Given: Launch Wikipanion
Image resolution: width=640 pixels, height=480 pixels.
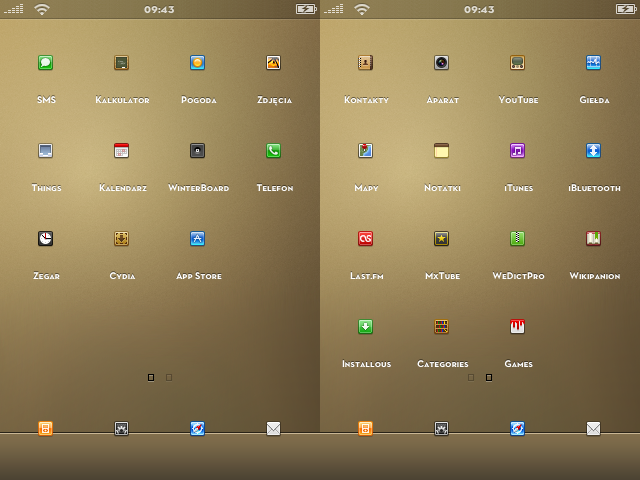Looking at the screenshot, I should point(593,239).
